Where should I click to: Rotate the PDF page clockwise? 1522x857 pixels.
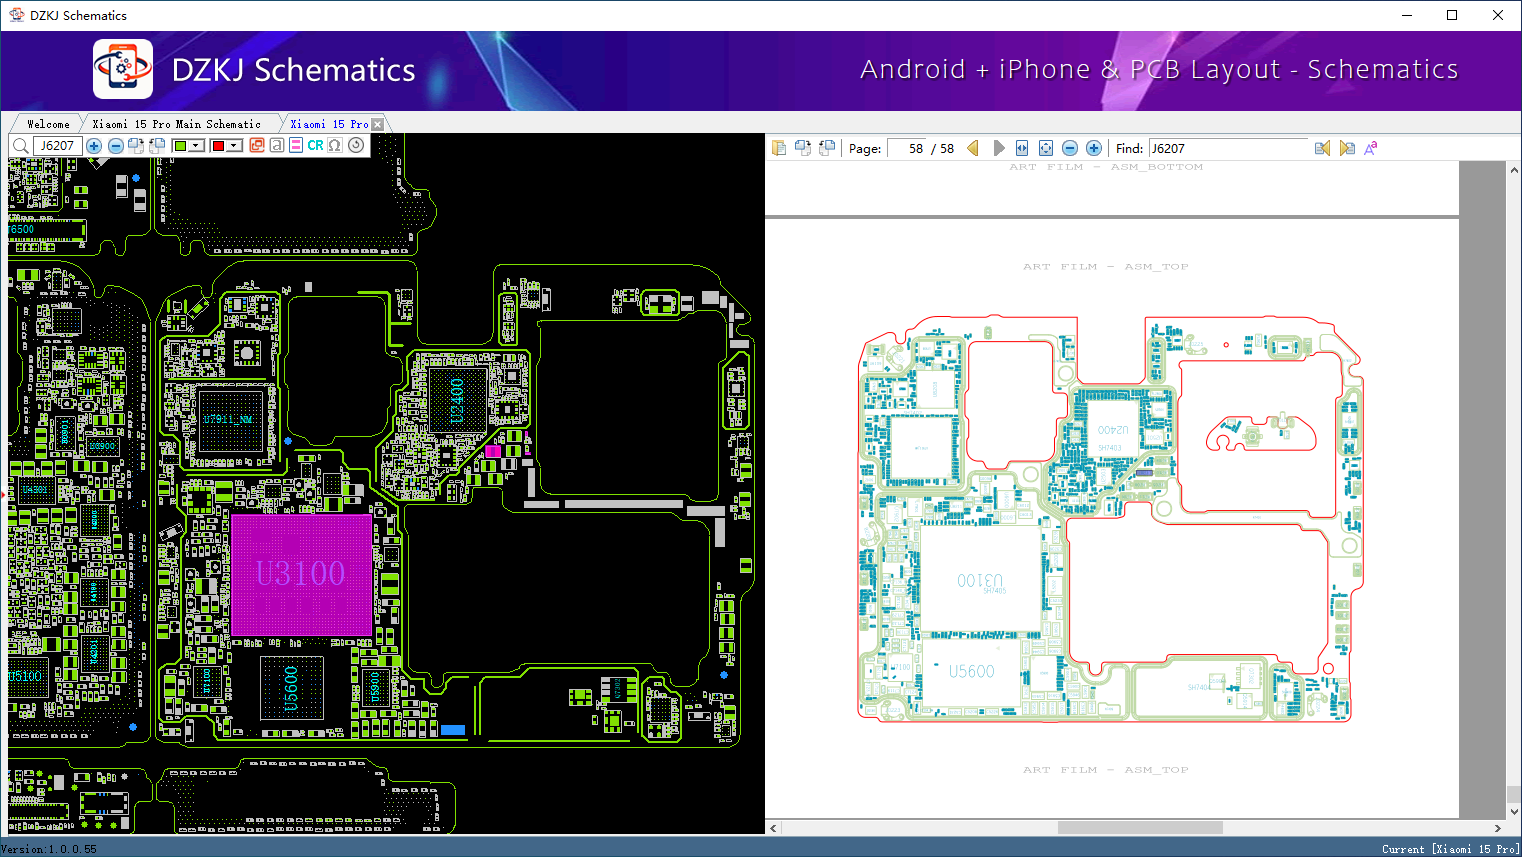803,148
